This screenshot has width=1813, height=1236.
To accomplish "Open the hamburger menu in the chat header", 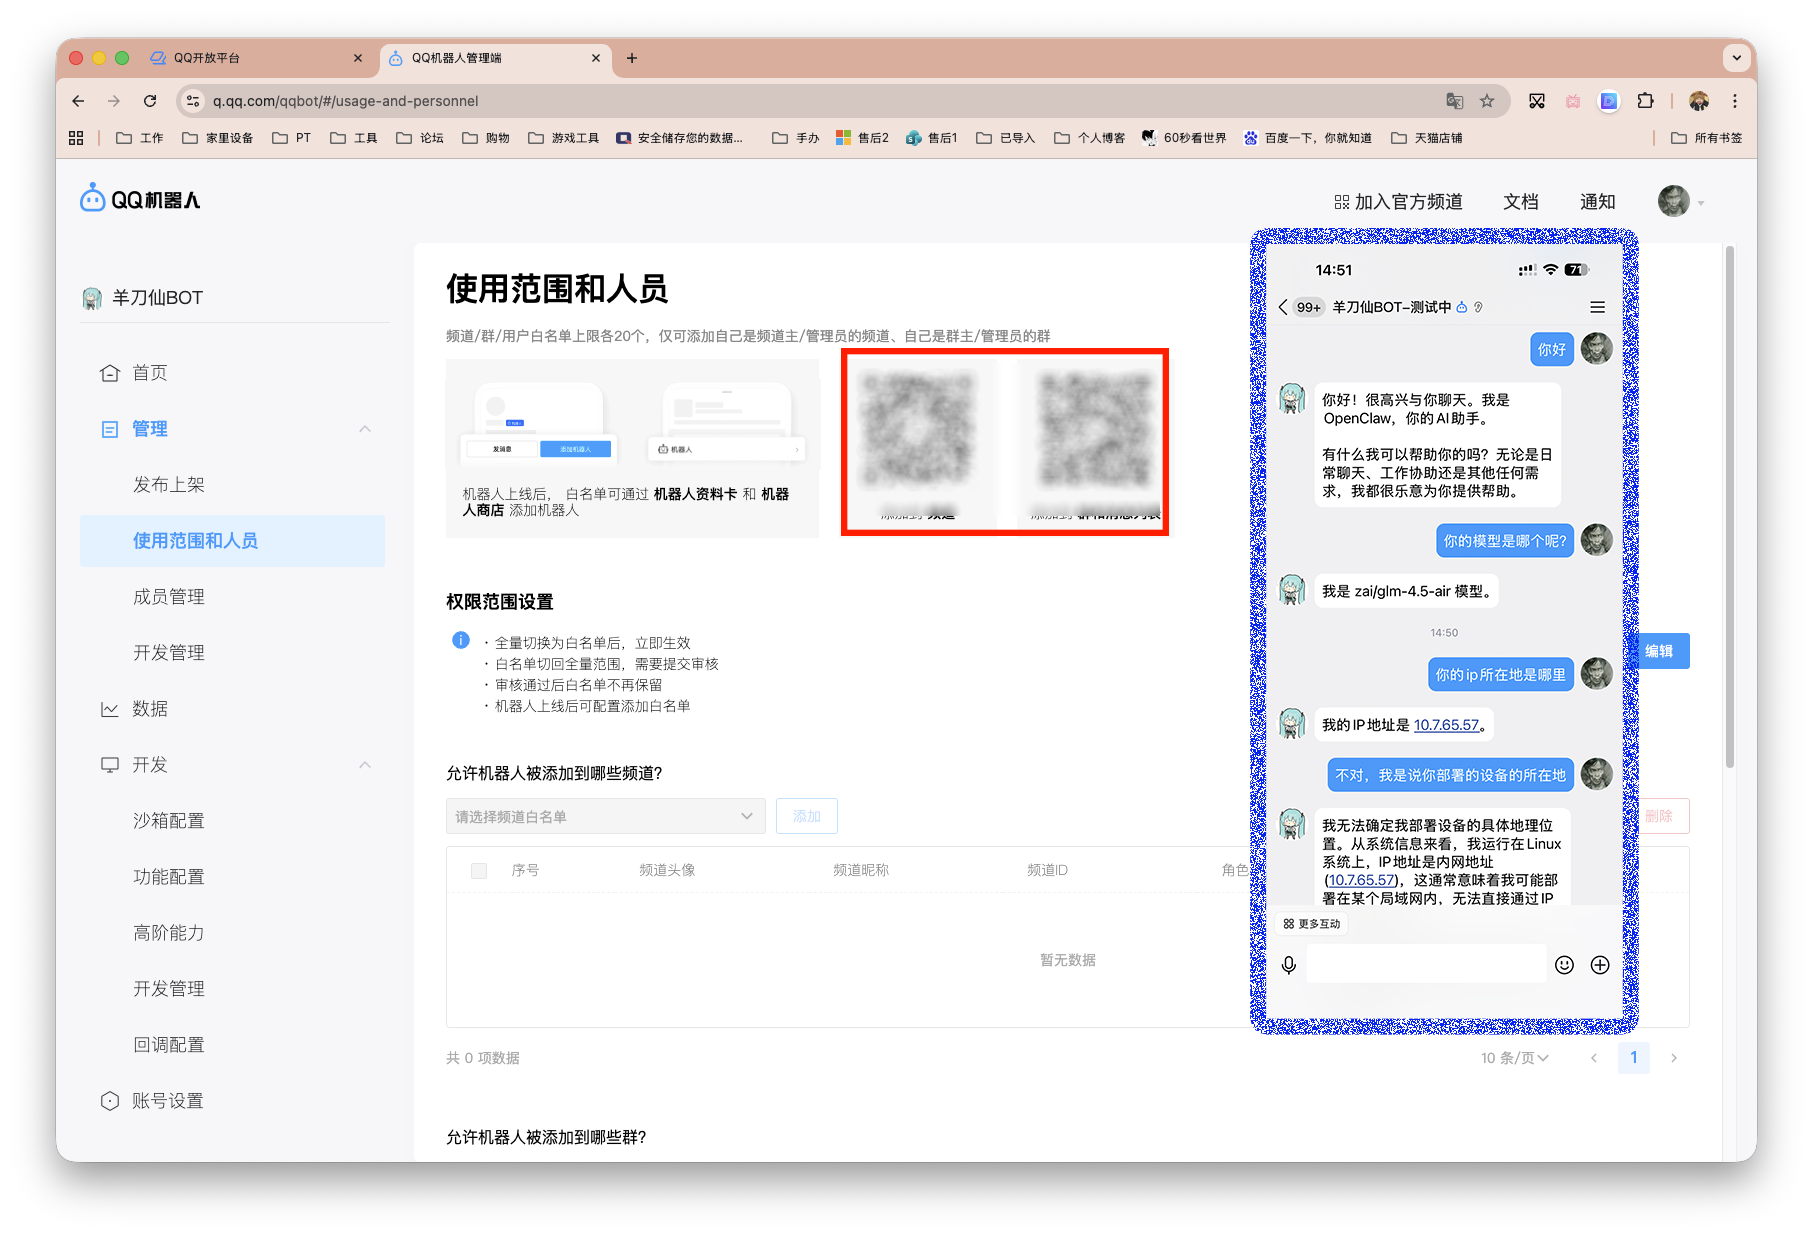I will 1596,307.
